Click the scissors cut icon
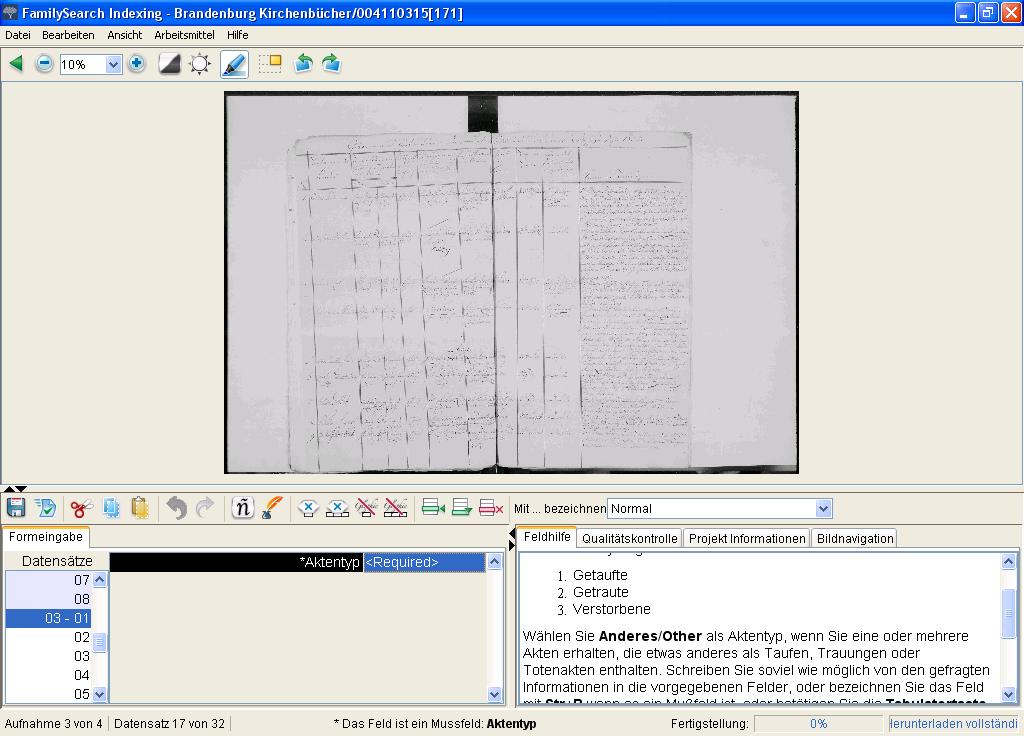 tap(81, 508)
